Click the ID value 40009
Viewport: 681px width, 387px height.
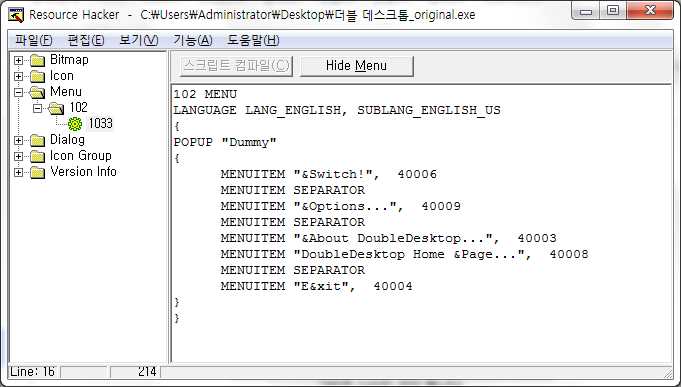pos(441,206)
